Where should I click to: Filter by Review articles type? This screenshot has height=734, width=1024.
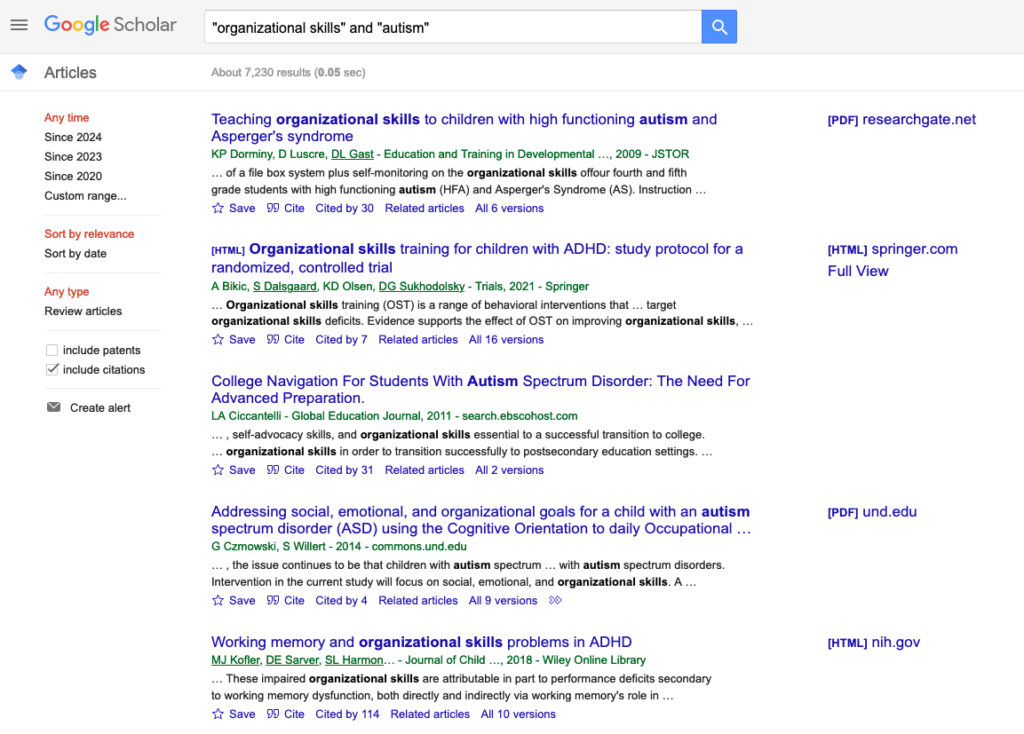pyautogui.click(x=83, y=312)
